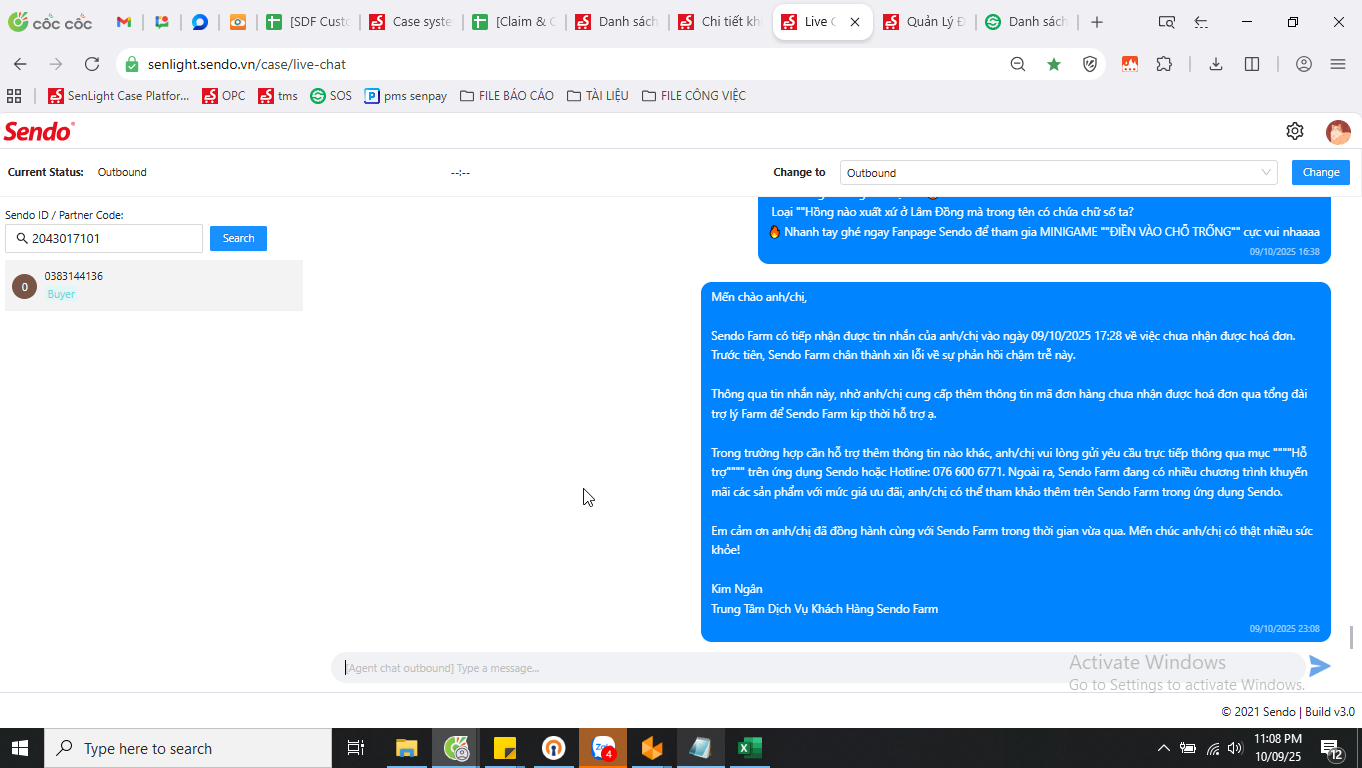Open the Change to status dropdown
This screenshot has width=1362, height=768.
[x=1058, y=172]
